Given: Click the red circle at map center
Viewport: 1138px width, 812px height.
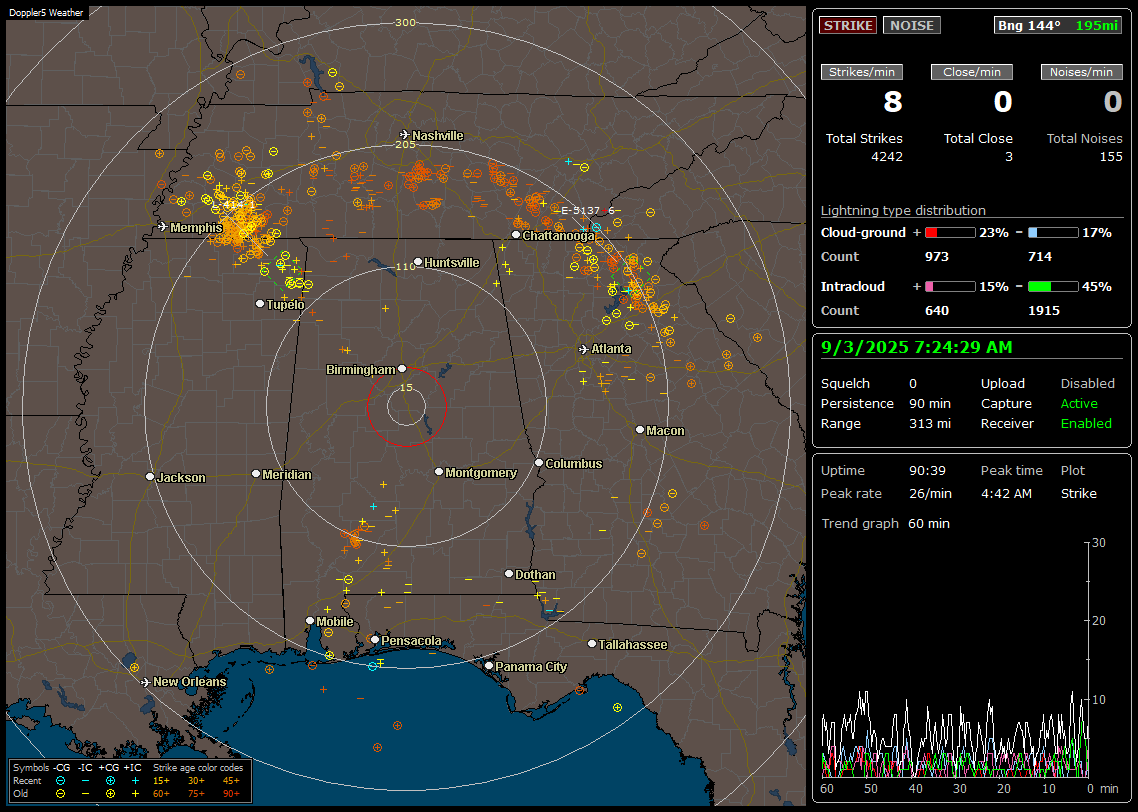Looking at the screenshot, I should (x=406, y=406).
